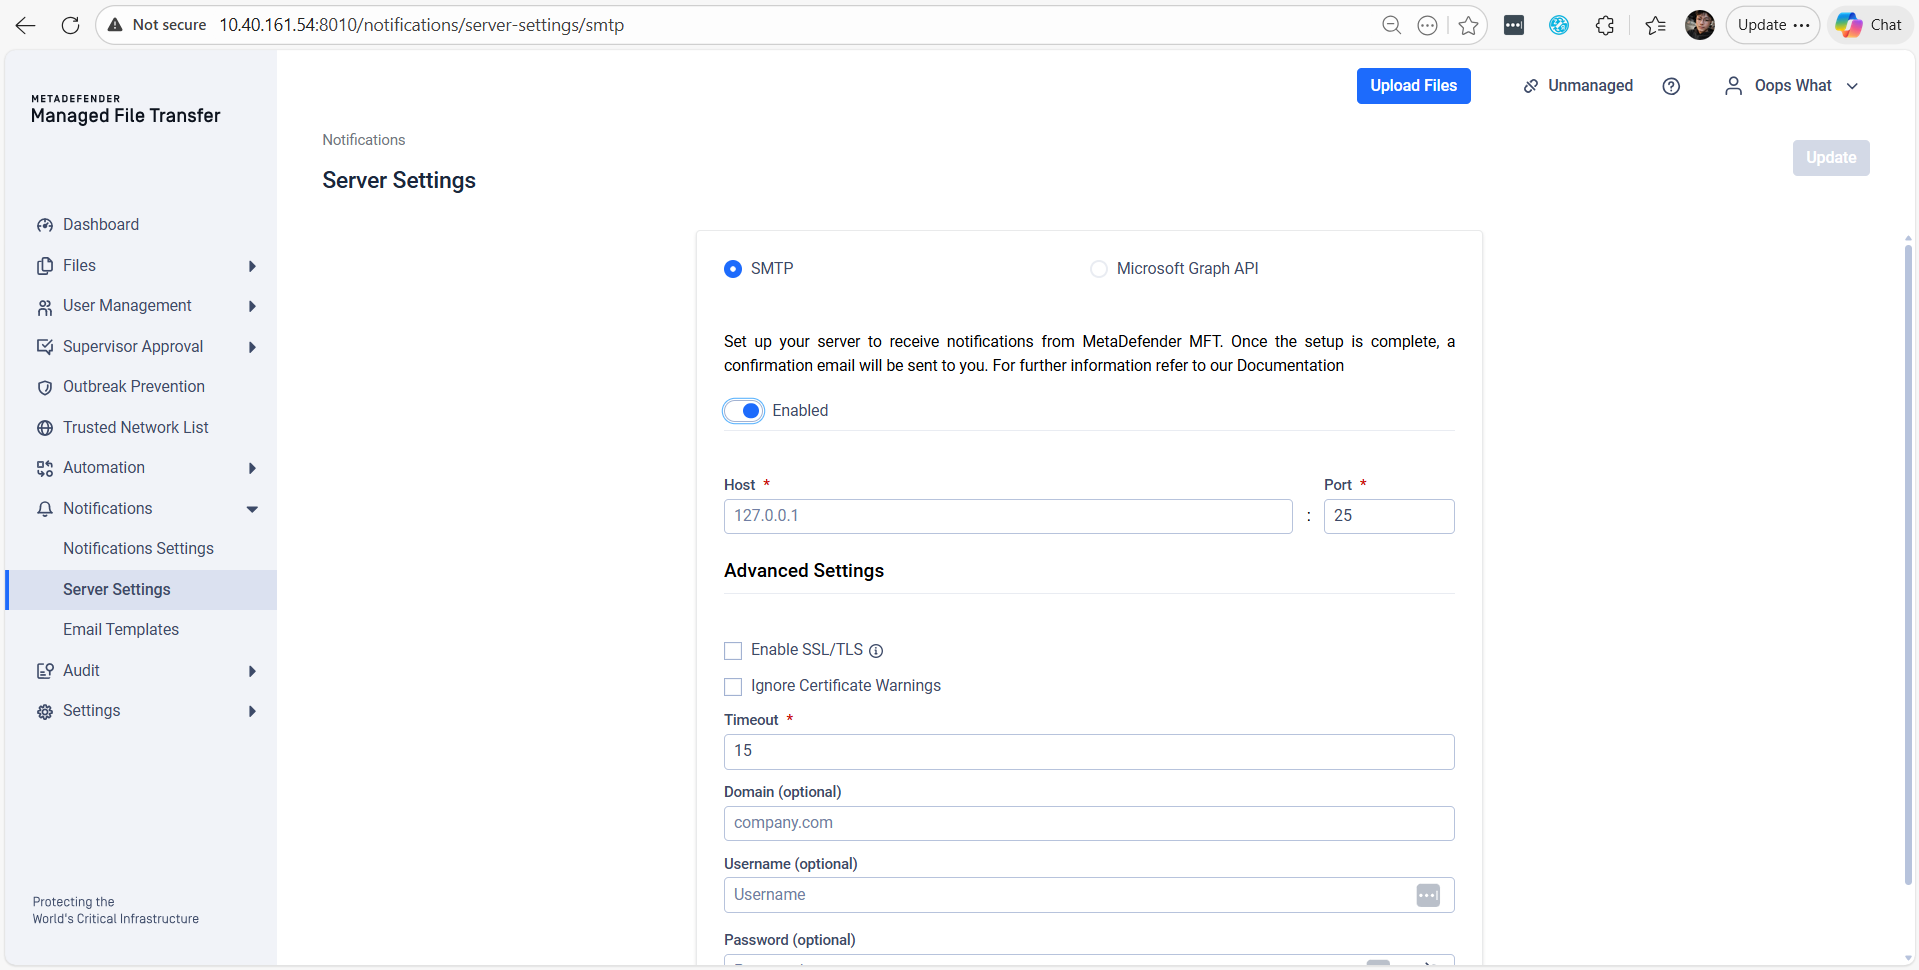Open the Oops What user dropdown

click(1792, 86)
